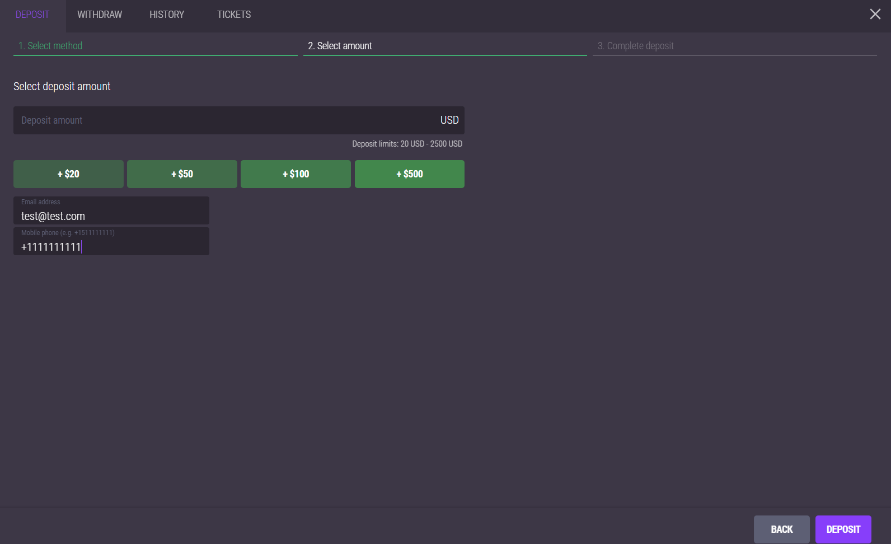Click the Mobile phone field
This screenshot has width=891, height=544.
pyautogui.click(x=111, y=243)
